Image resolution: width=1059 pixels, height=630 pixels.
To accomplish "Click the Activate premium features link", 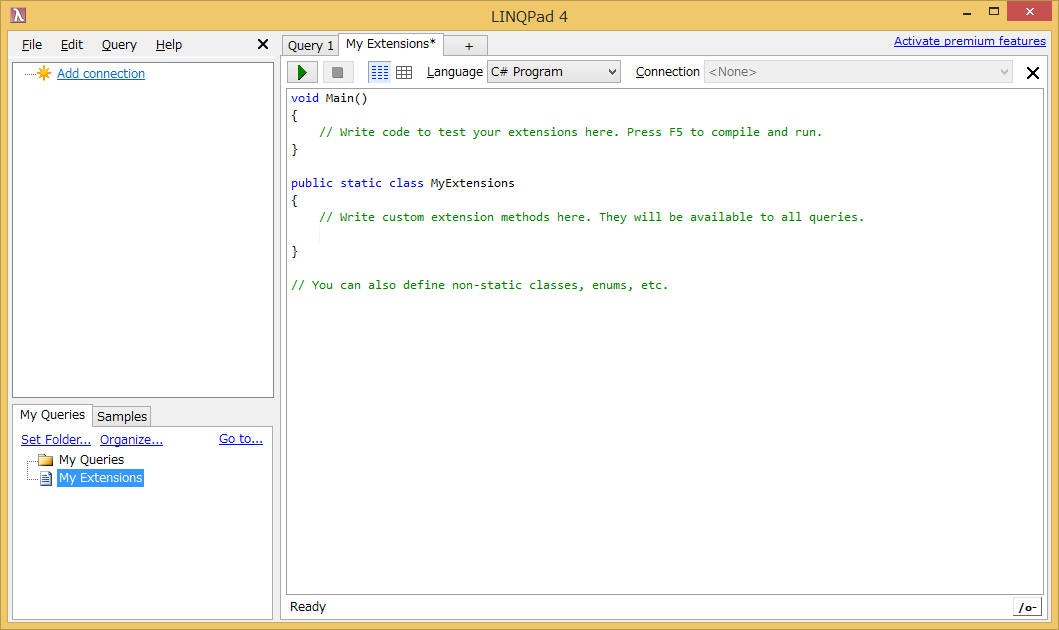I will pos(969,41).
